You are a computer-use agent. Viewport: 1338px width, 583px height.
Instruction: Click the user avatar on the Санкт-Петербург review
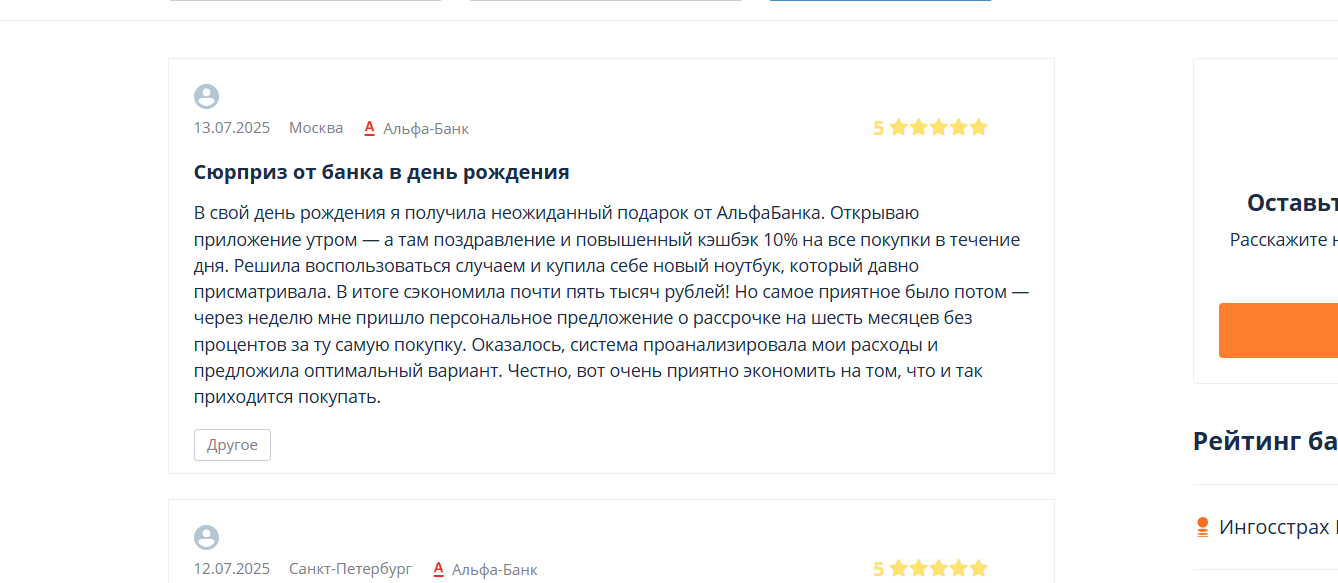pos(206,537)
